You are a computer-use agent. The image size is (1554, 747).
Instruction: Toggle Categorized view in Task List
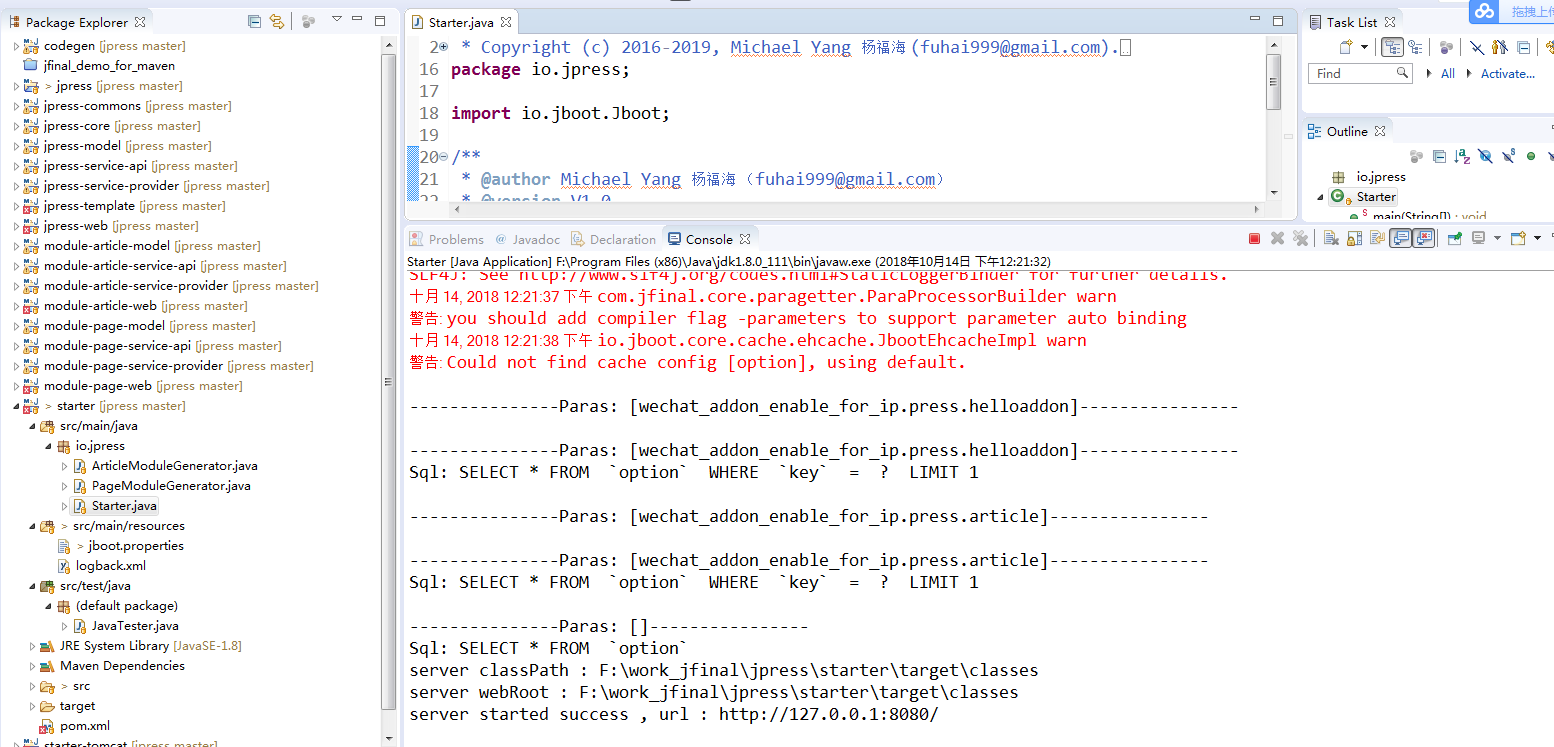click(1392, 47)
